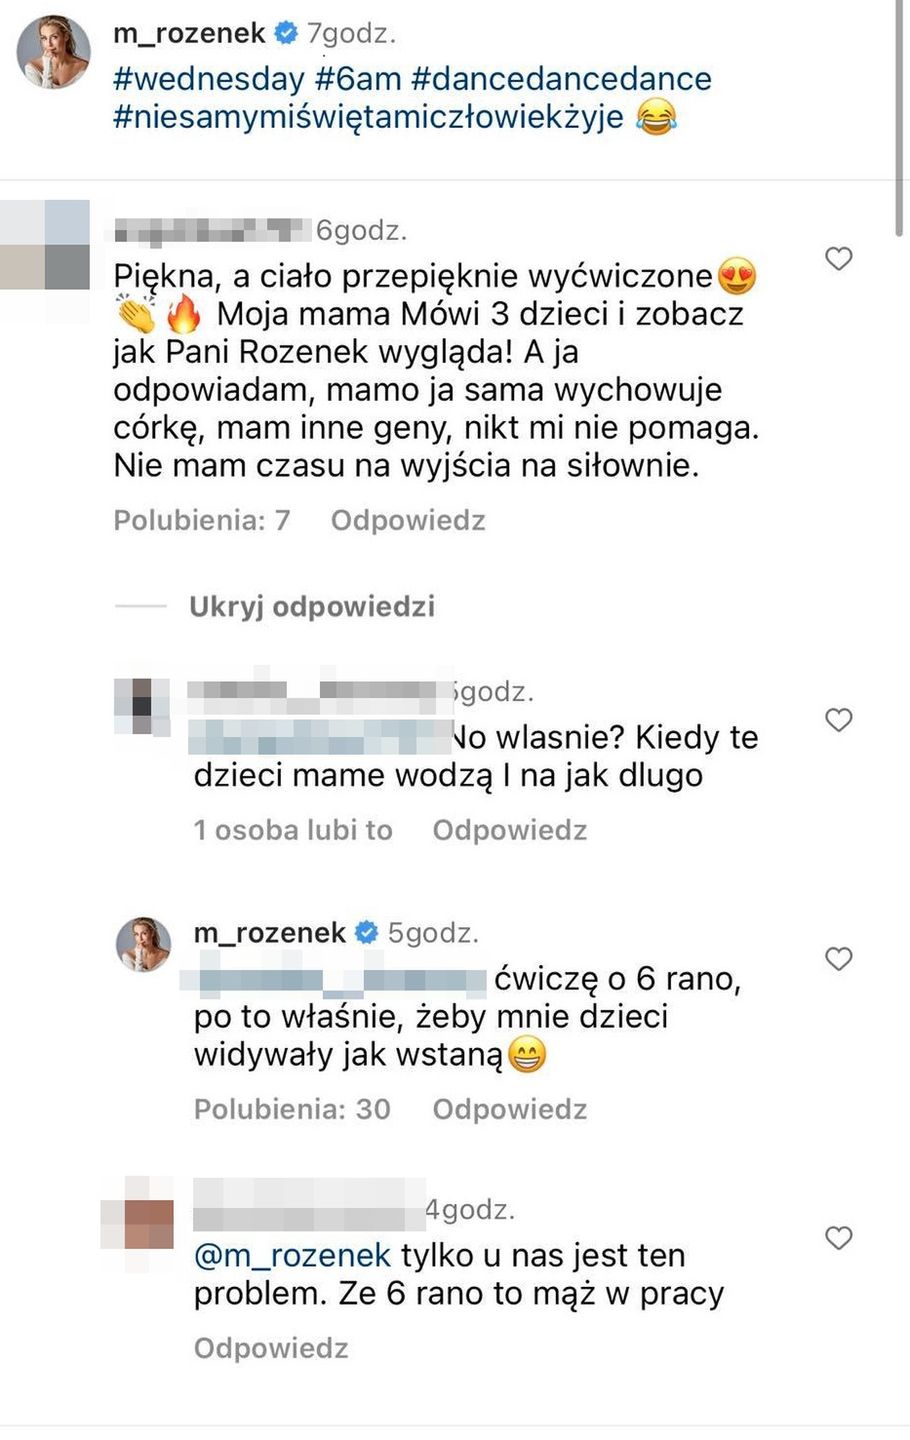This screenshot has width=910, height=1440.
Task: Reply to the "1 osoba lubi to" comment
Action: coord(509,831)
